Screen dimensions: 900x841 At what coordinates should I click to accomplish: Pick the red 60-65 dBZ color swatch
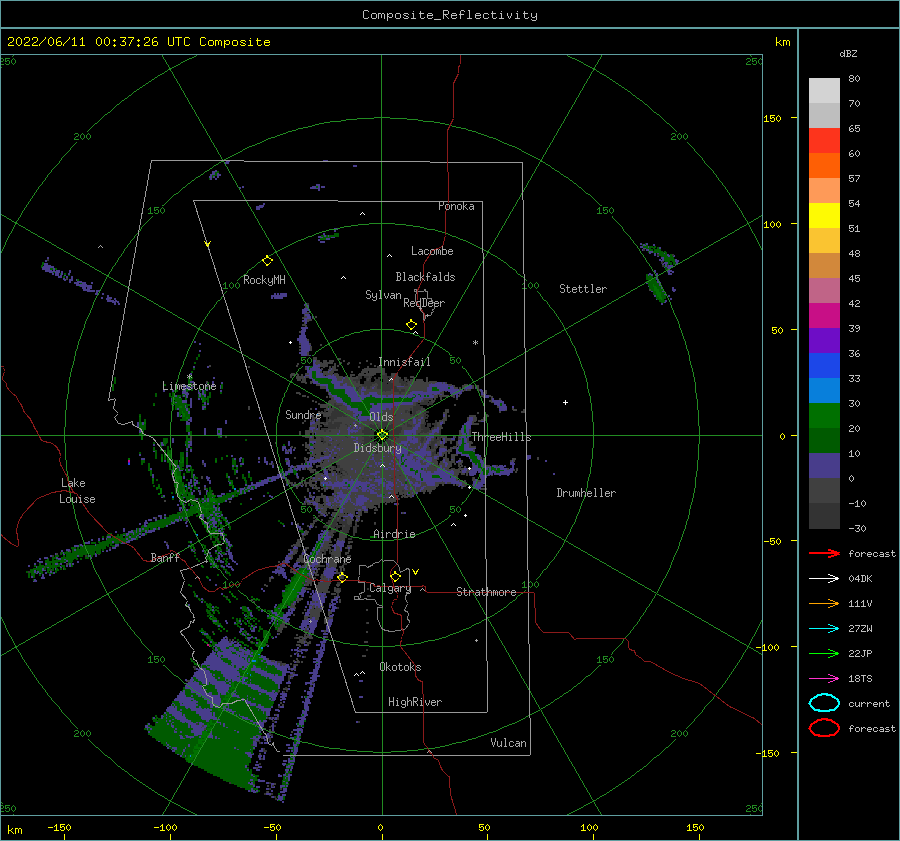[x=824, y=141]
